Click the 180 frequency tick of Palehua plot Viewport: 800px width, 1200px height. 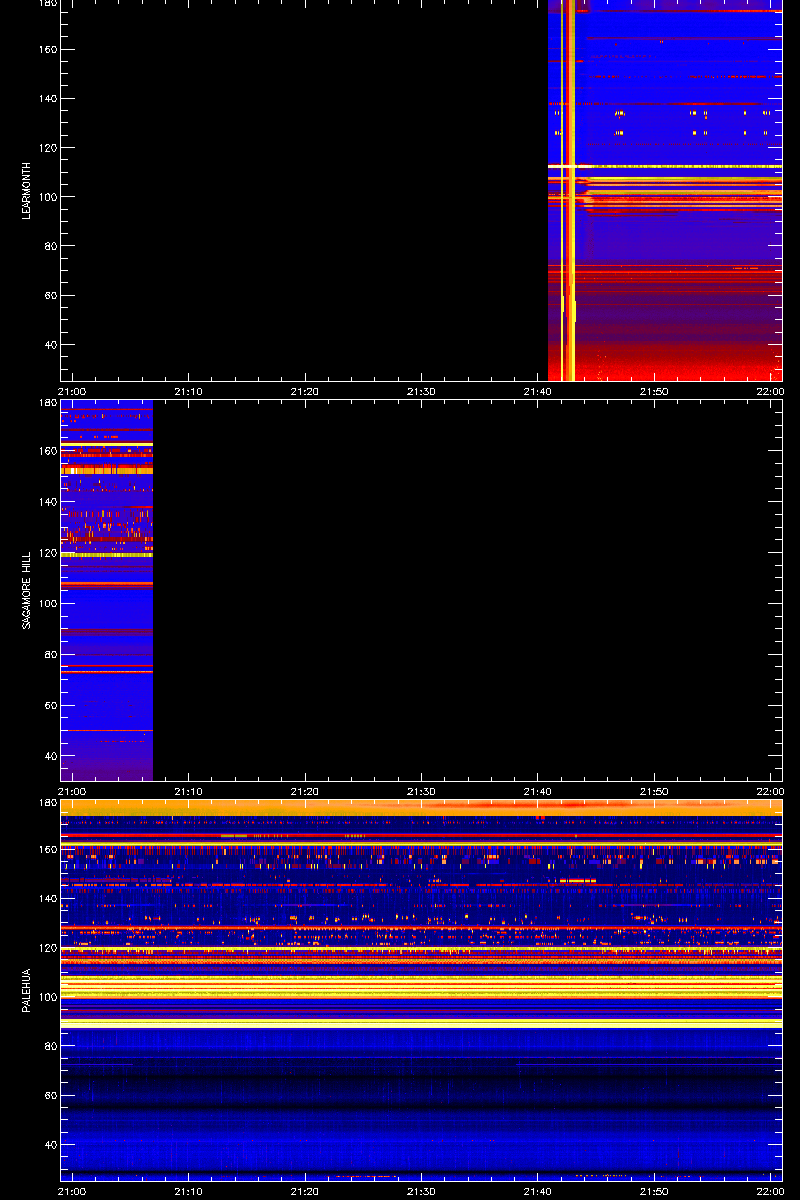tap(48, 803)
